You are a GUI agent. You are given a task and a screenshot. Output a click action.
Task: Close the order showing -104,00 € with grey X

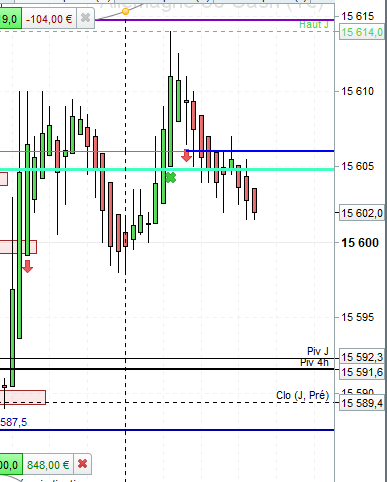click(86, 18)
